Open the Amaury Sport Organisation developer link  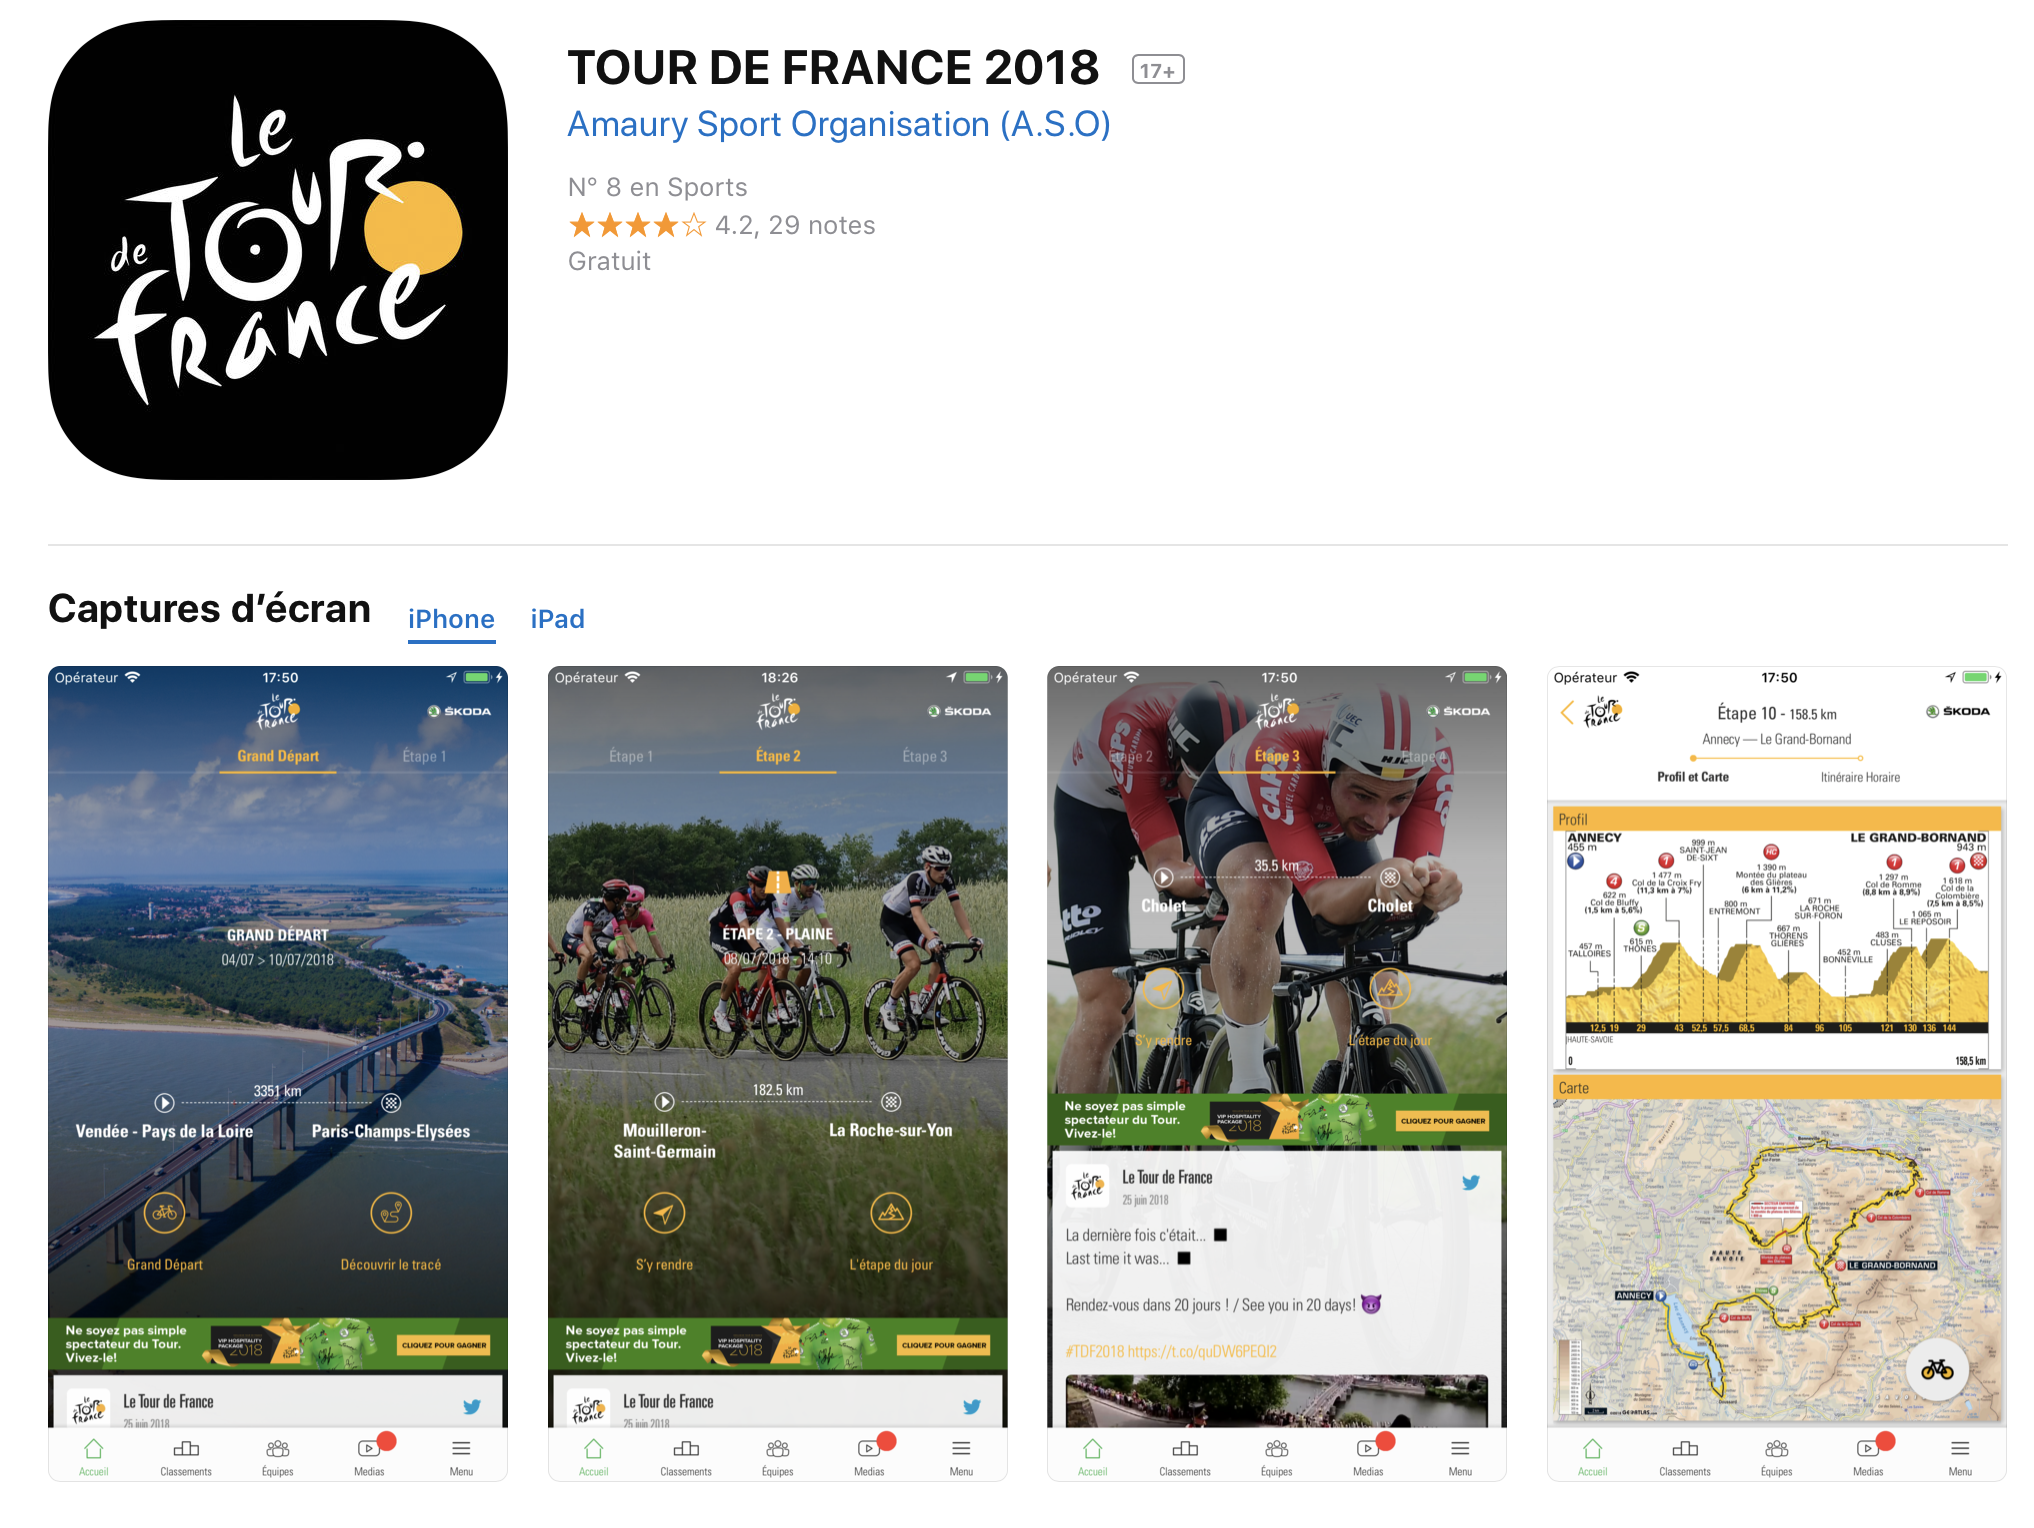[x=839, y=124]
